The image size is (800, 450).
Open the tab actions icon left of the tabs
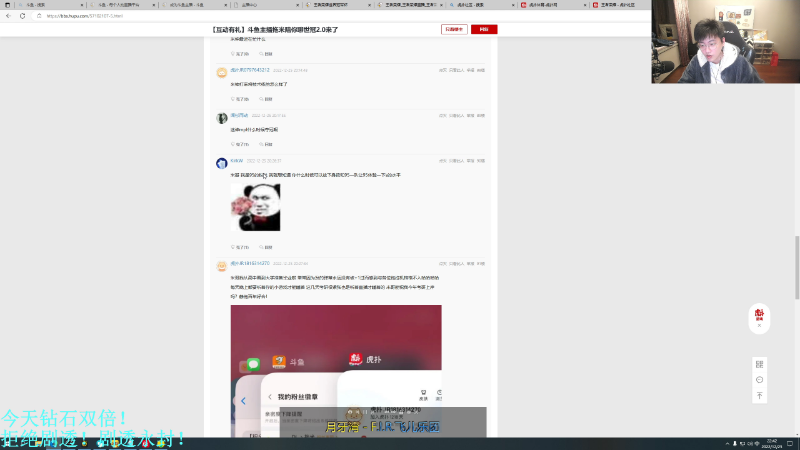7,5
